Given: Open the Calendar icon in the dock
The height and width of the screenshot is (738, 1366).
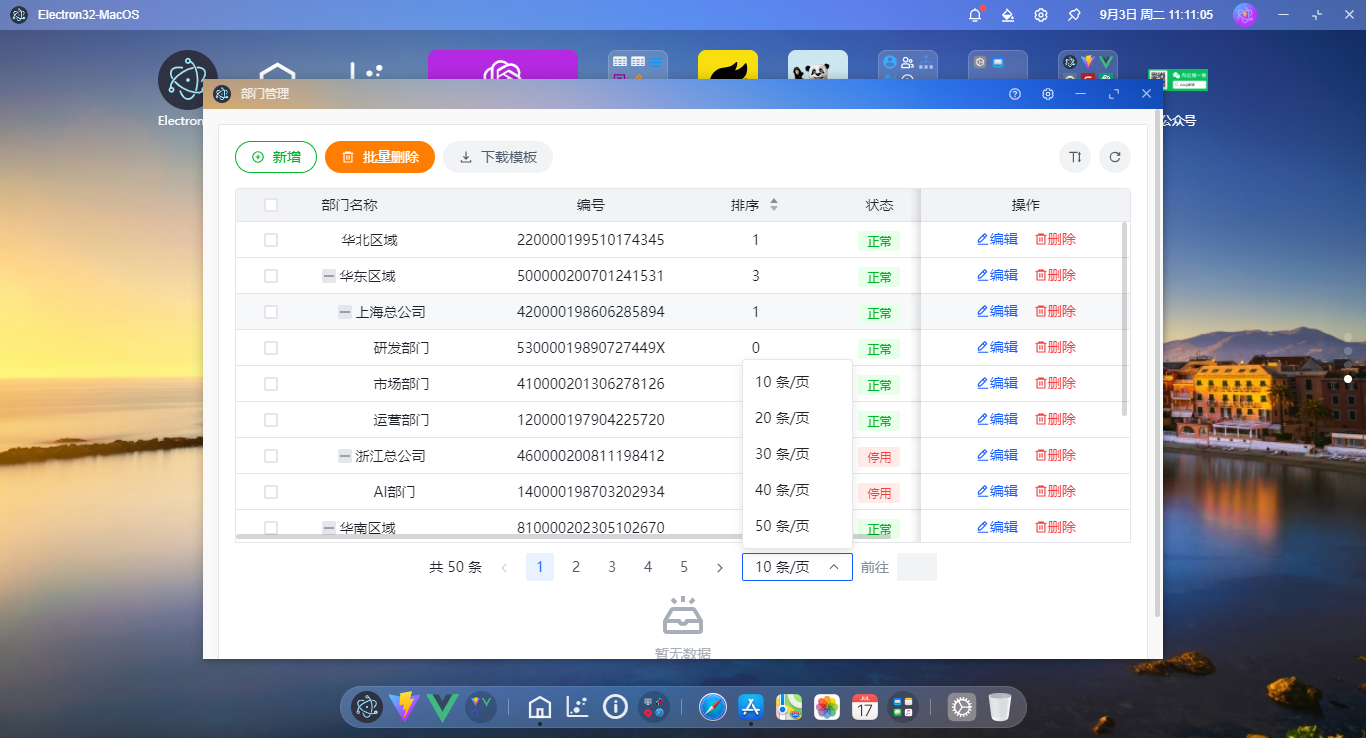Looking at the screenshot, I should 864,707.
